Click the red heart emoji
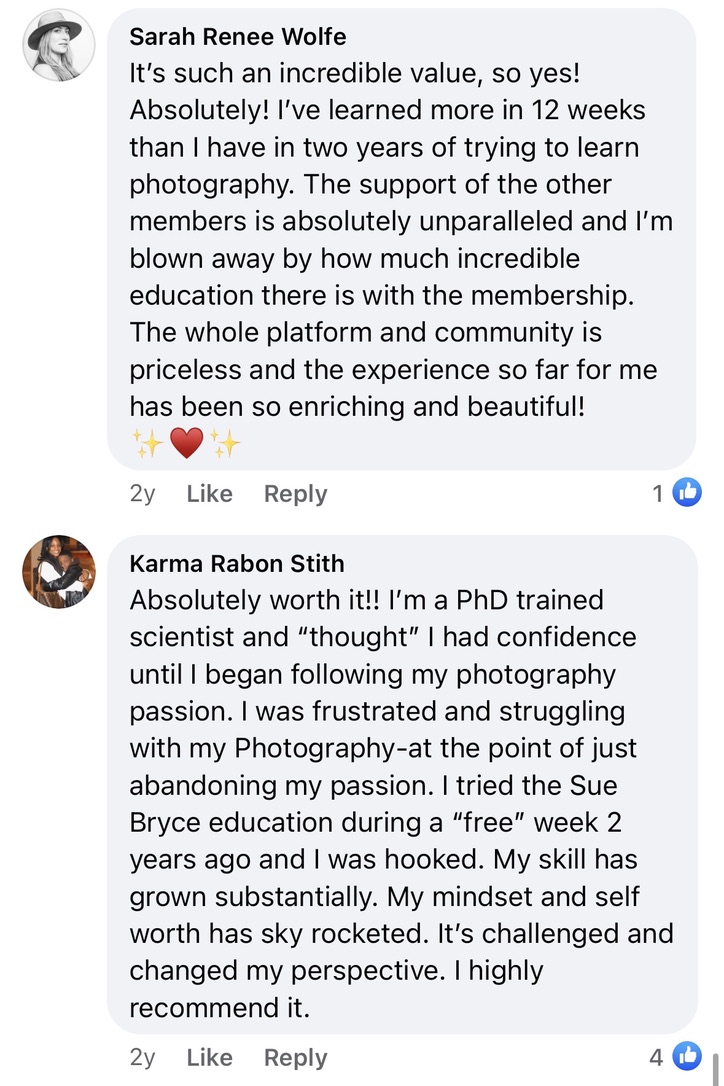This screenshot has height=1086, width=724. coord(187,442)
